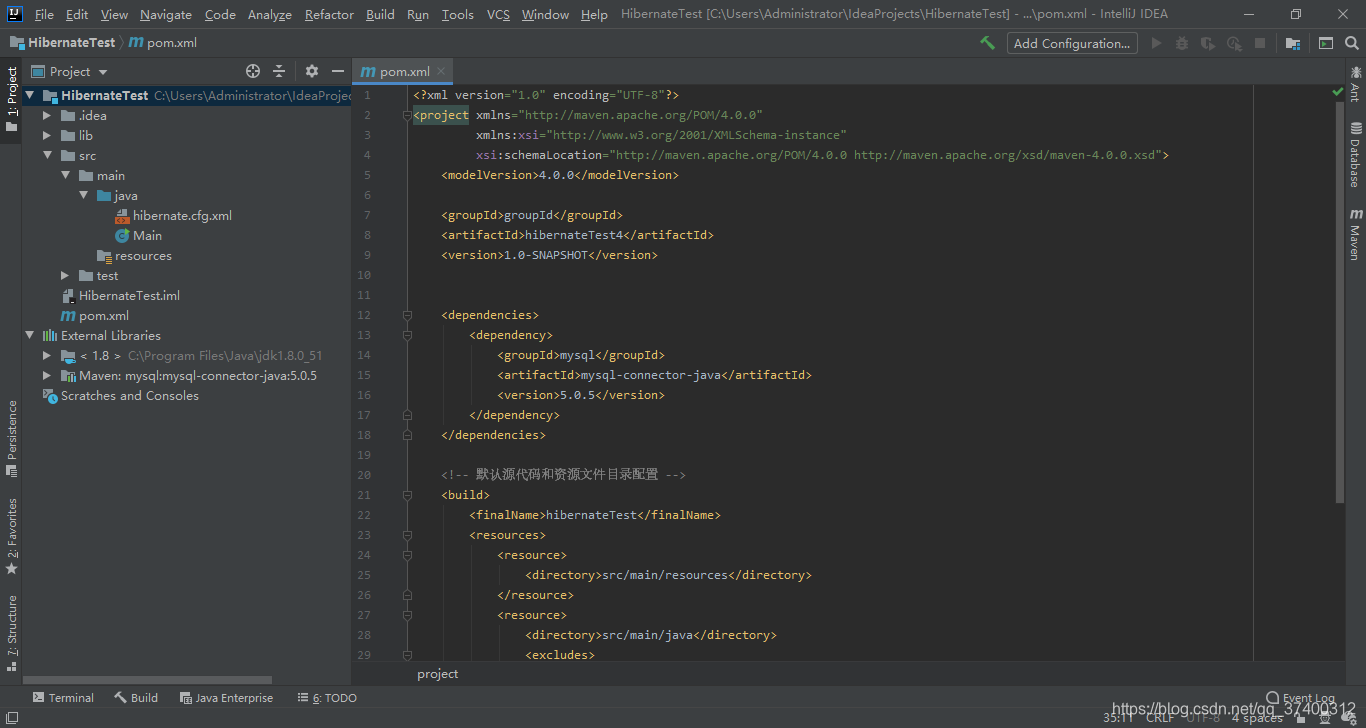Open Search Everywhere magnifier icon
Screen dimensions: 1366x728
pos(1351,43)
